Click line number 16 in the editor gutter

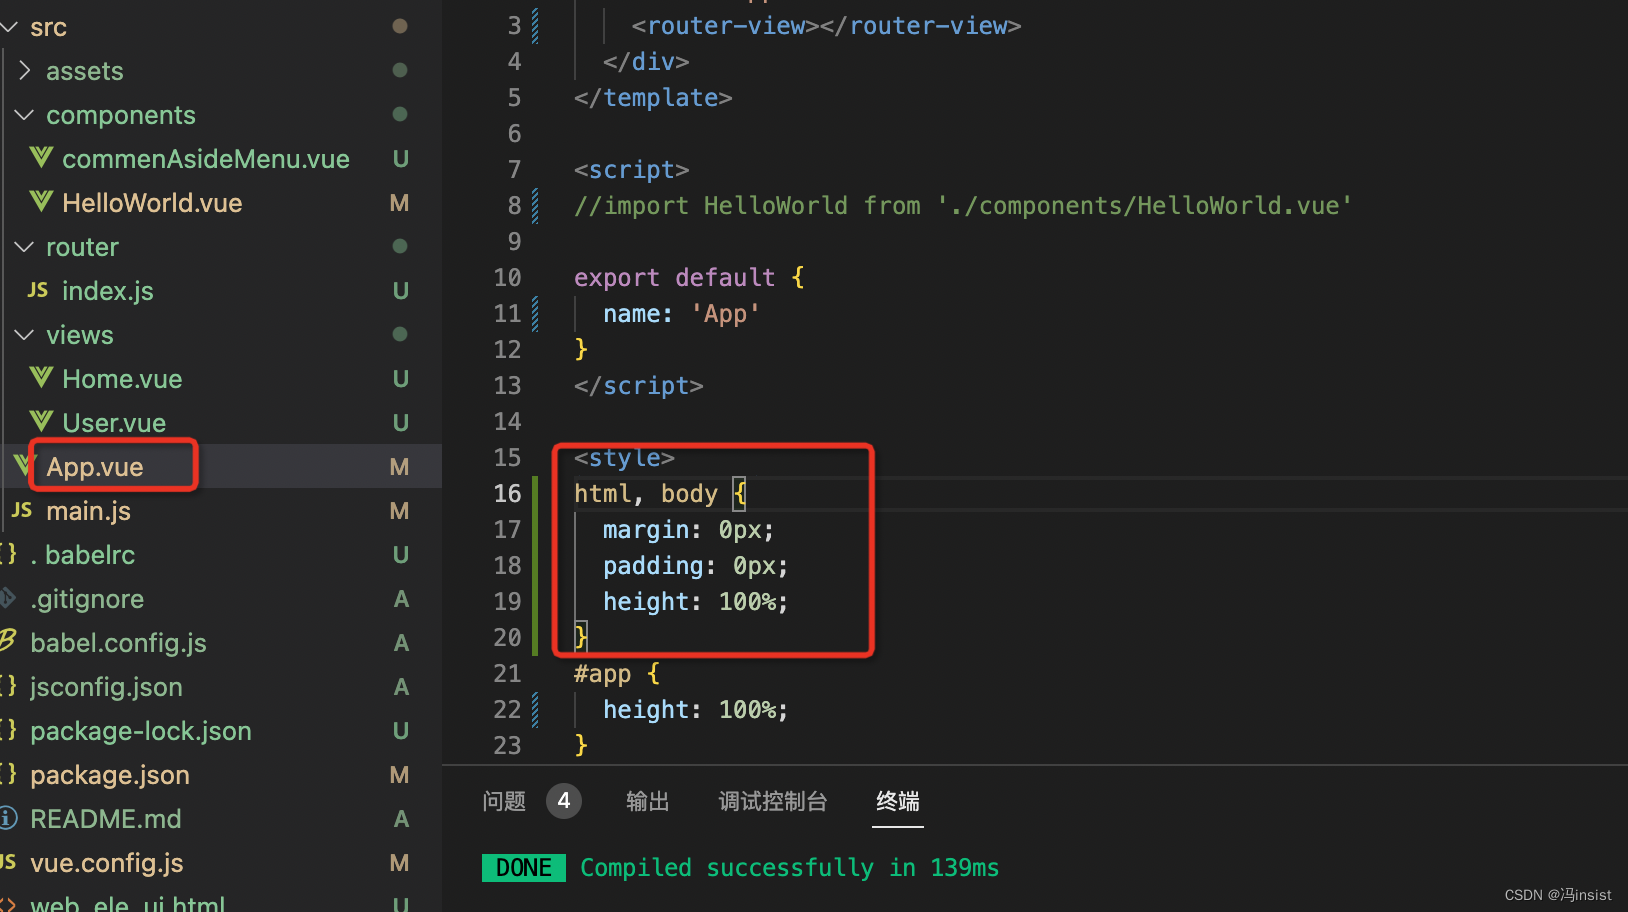coord(508,493)
